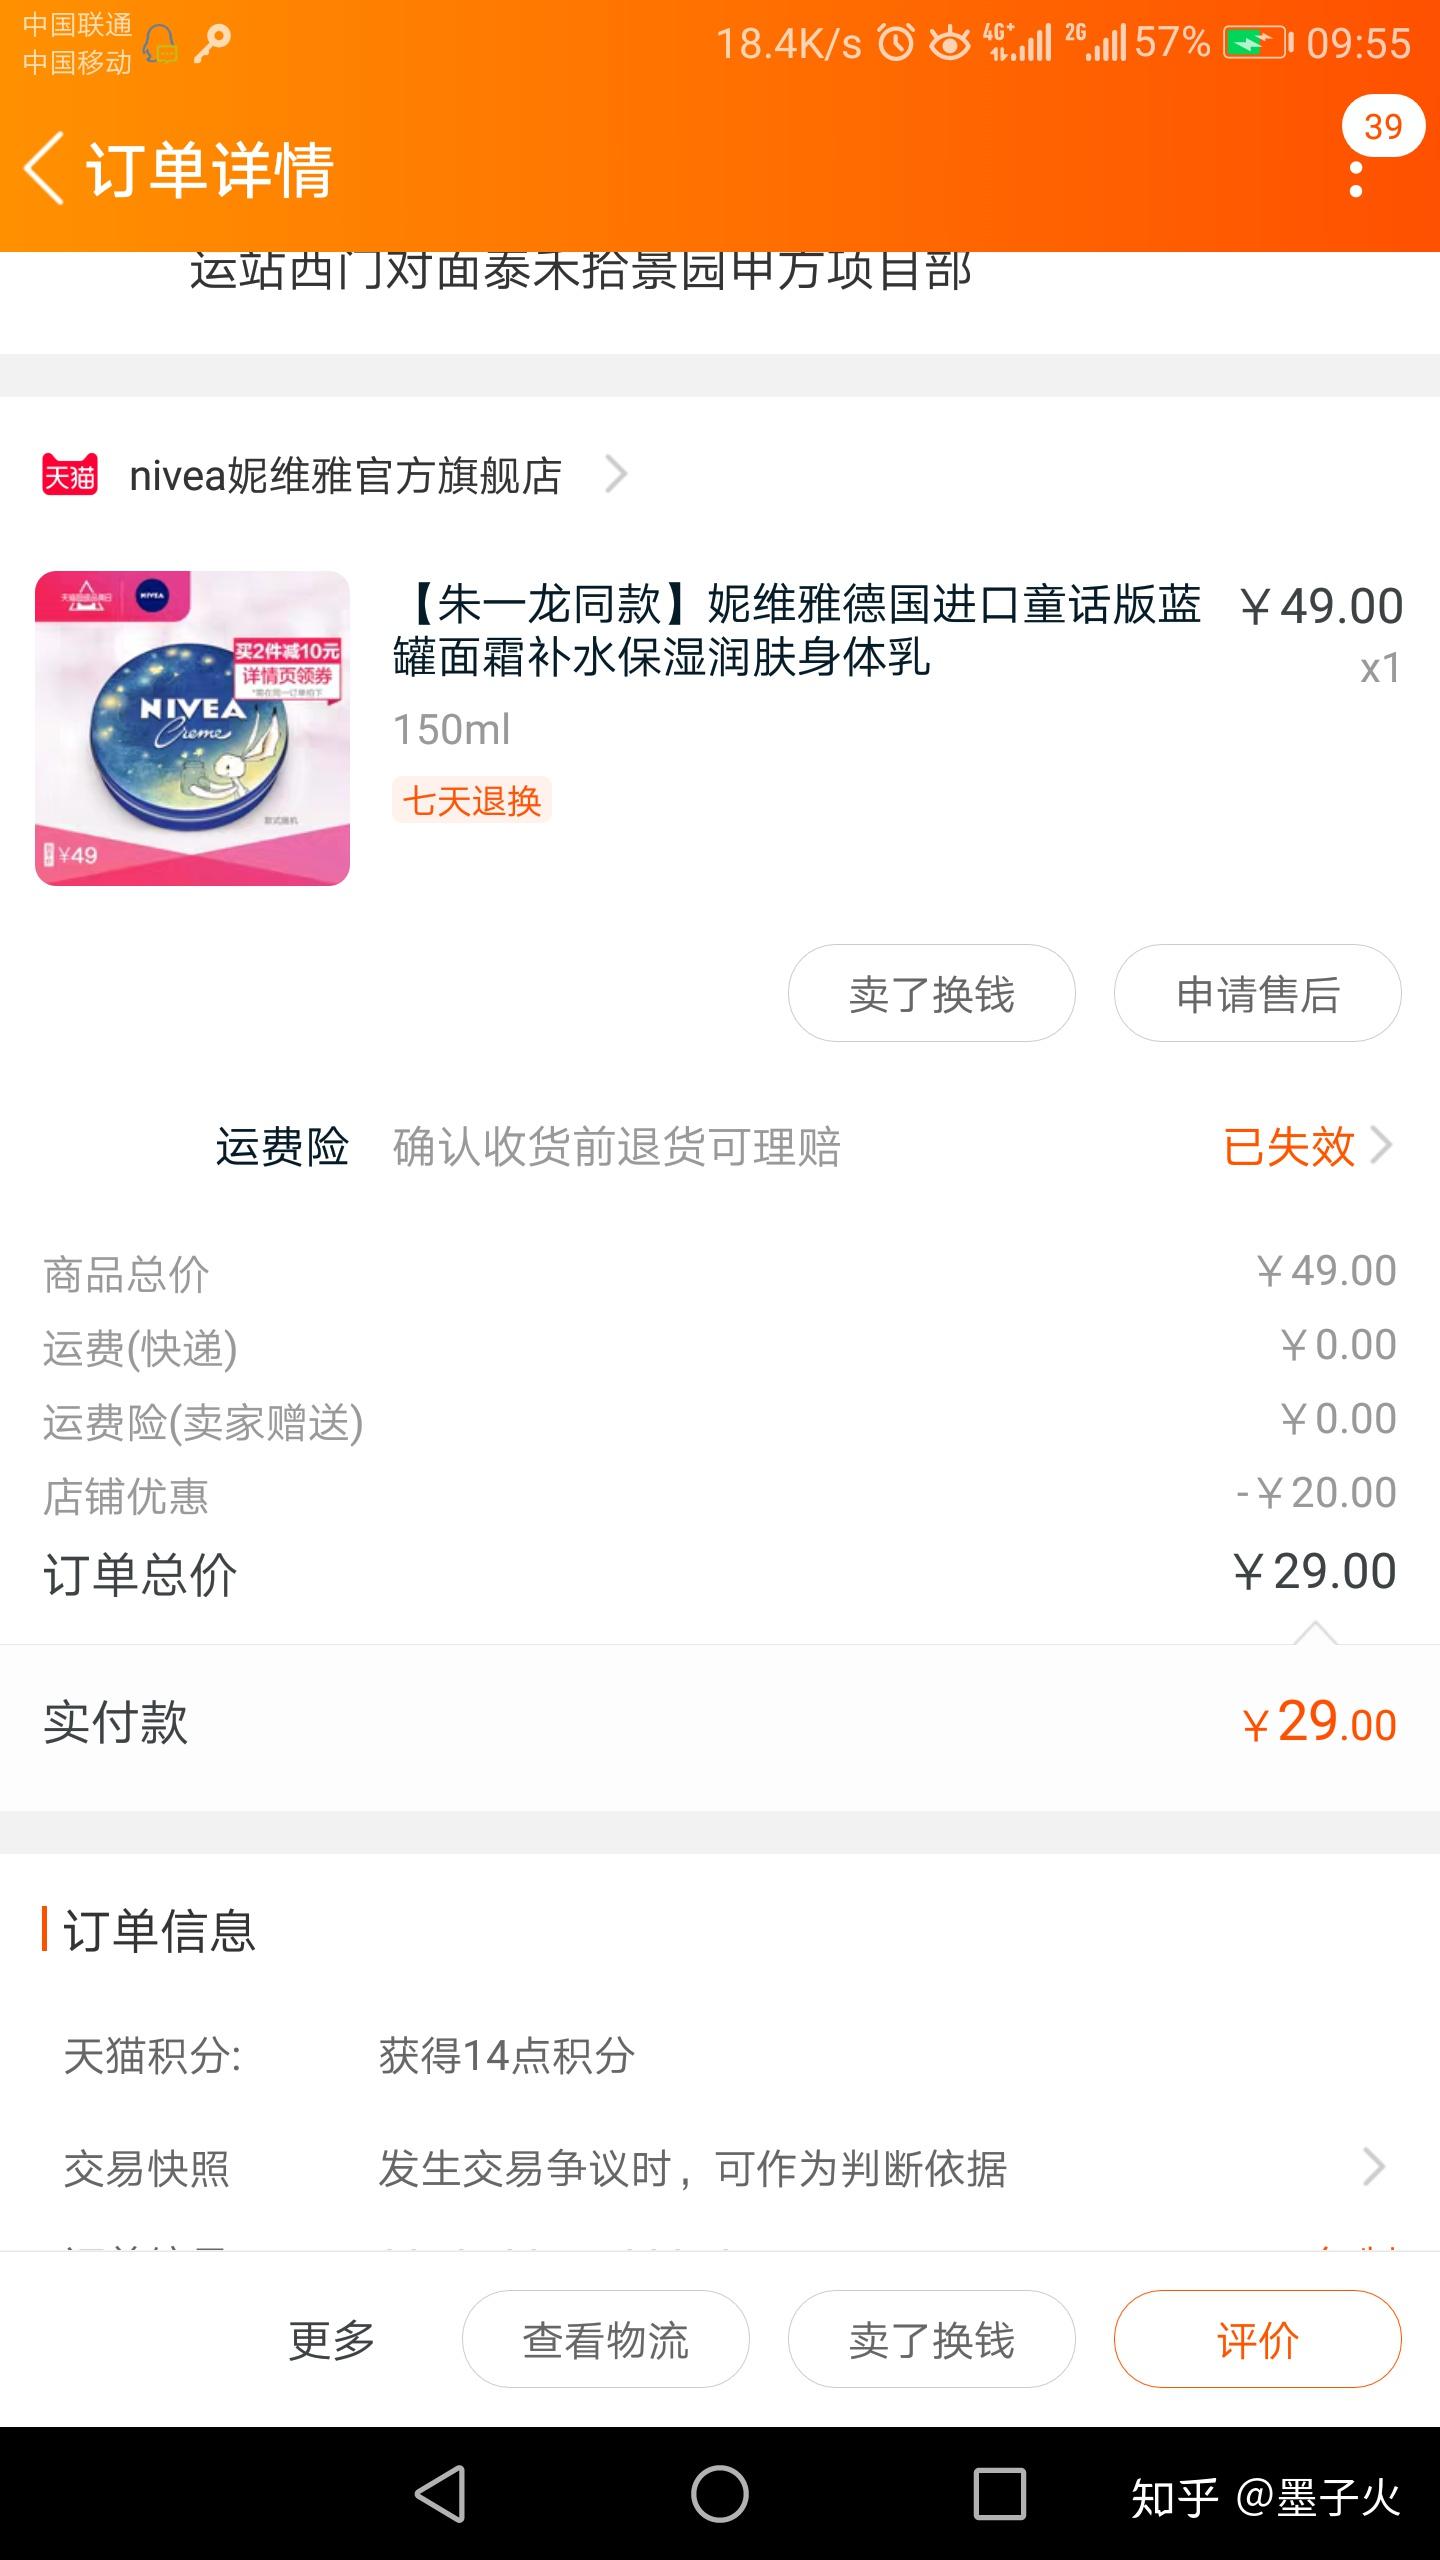Expand the nivea妮维雅官方旗舰店 store chevron

coord(616,474)
